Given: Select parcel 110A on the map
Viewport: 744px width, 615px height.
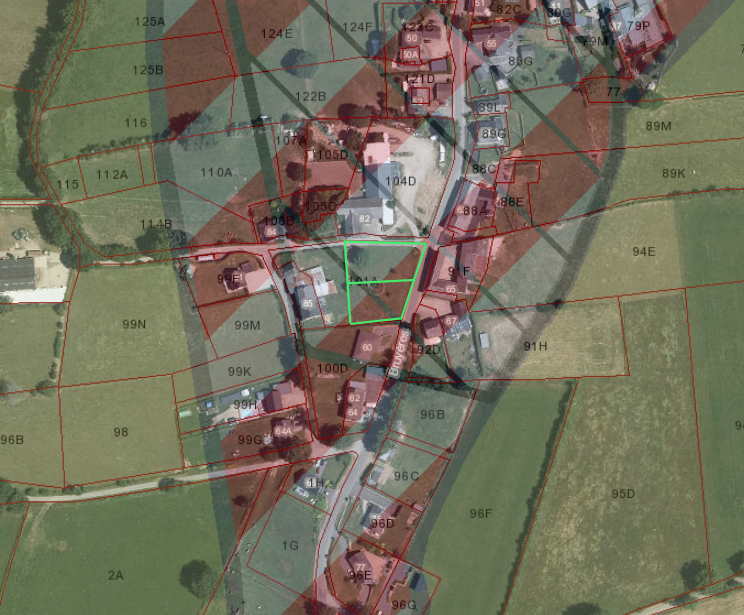Looking at the screenshot, I should 216,172.
